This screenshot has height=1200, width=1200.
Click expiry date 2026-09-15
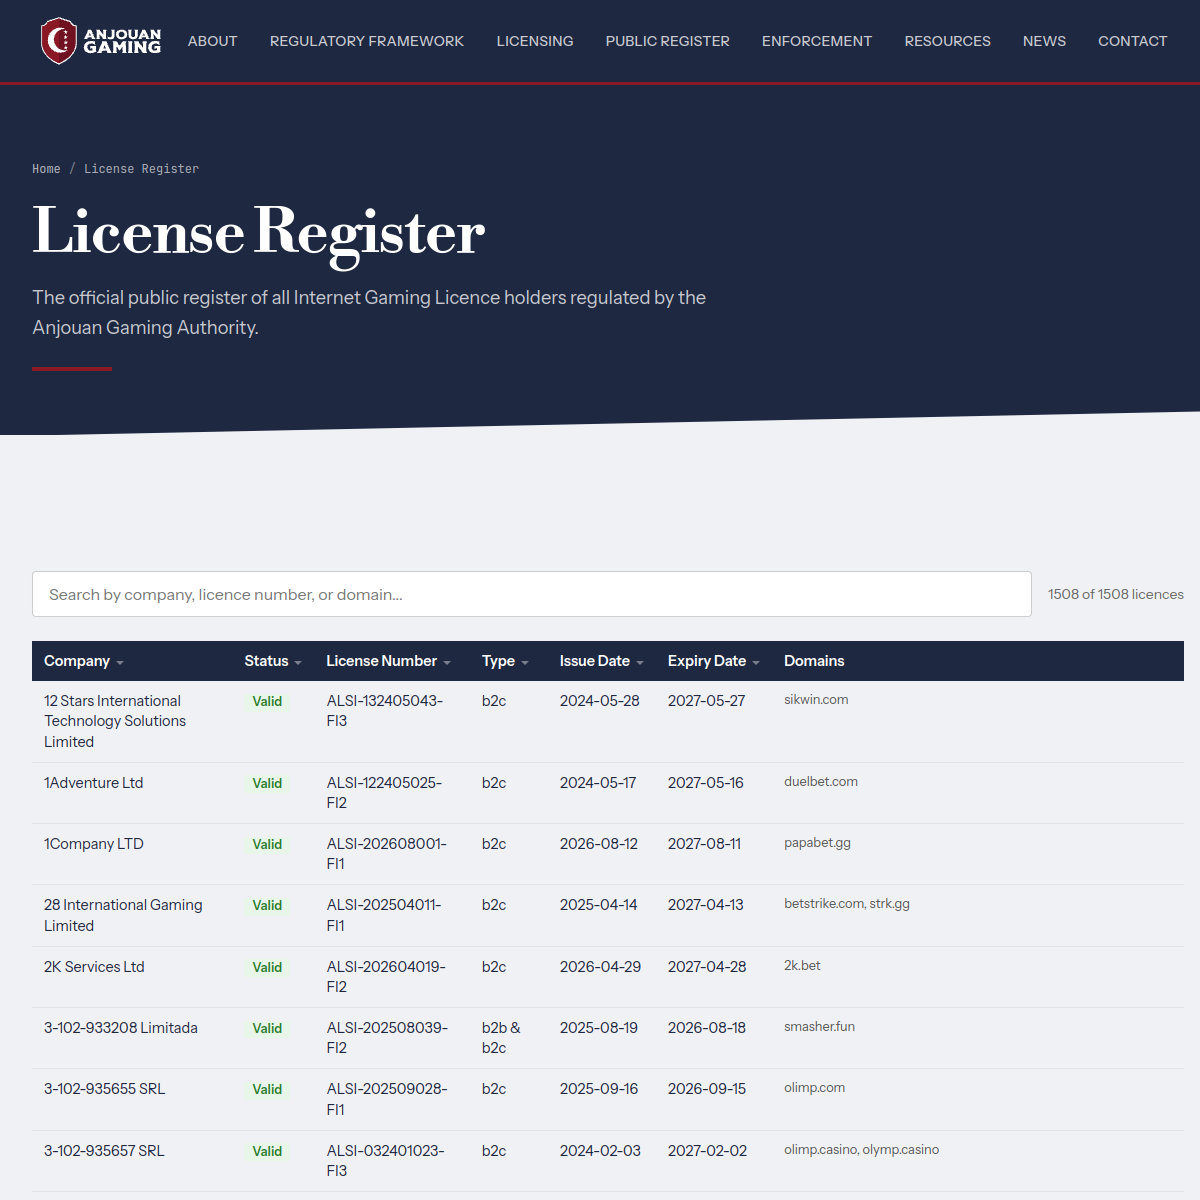tap(707, 1089)
